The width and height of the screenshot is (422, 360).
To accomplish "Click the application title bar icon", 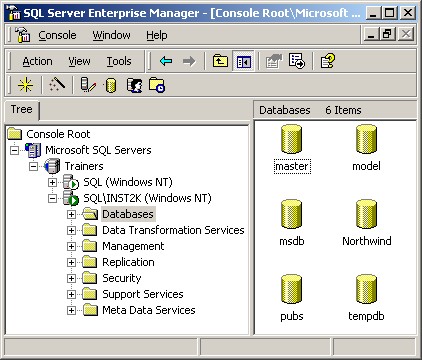I will pyautogui.click(x=14, y=13).
